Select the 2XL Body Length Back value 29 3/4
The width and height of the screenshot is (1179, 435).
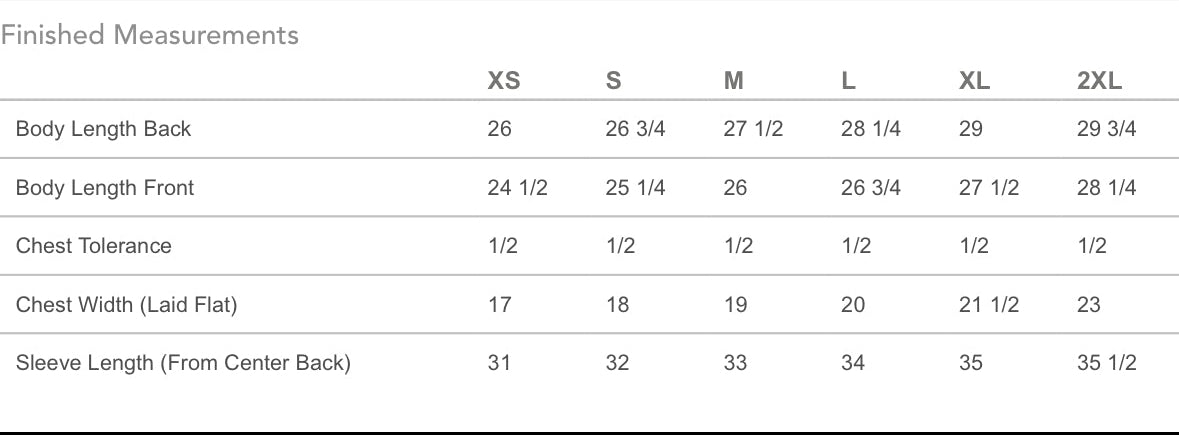1106,129
